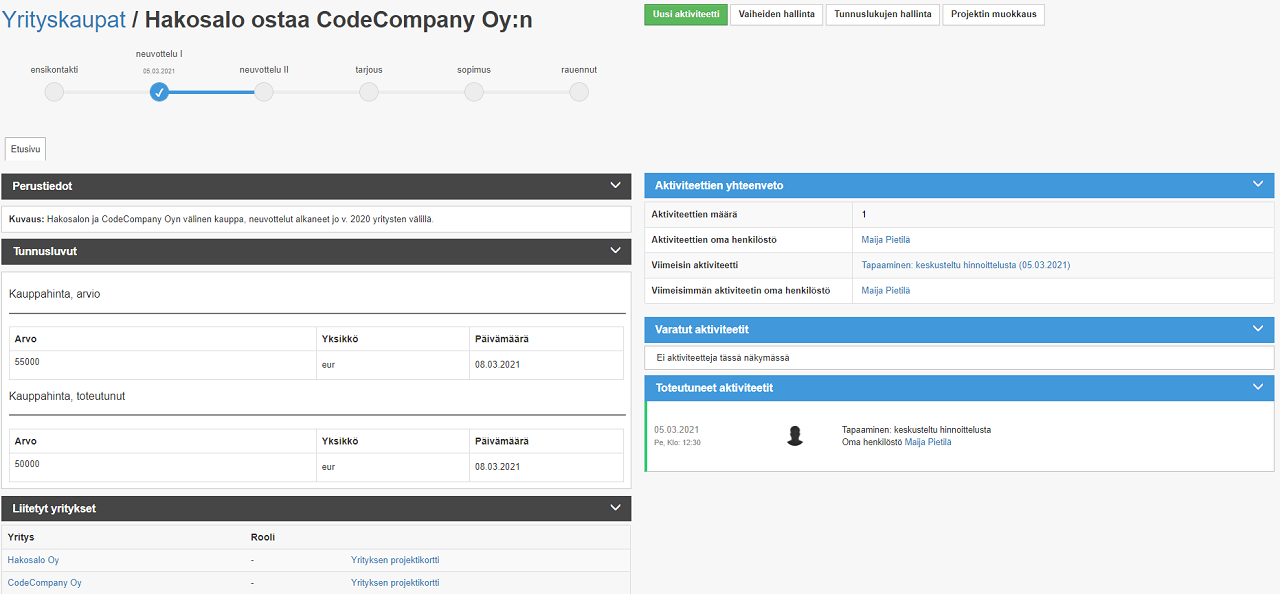Open Yrityksen projektikortti for CodeCompany Oy

395,582
